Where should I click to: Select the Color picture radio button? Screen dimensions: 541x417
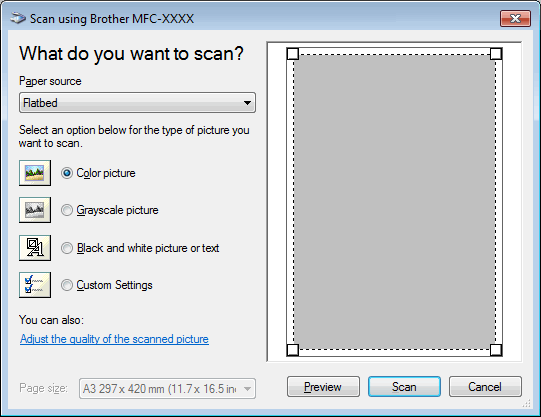point(67,173)
